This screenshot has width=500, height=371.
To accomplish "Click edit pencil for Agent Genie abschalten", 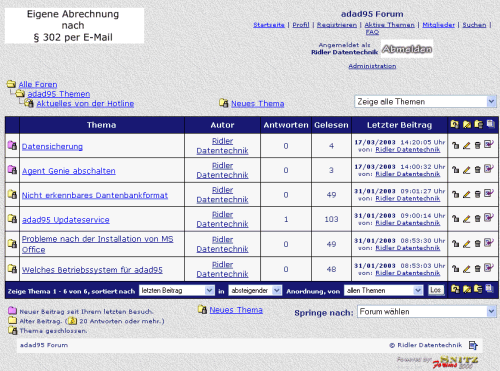I will pos(466,170).
